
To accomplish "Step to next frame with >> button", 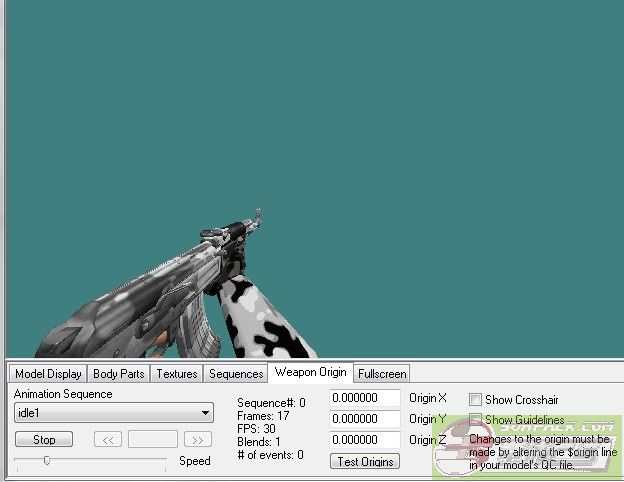I will coord(197,440).
